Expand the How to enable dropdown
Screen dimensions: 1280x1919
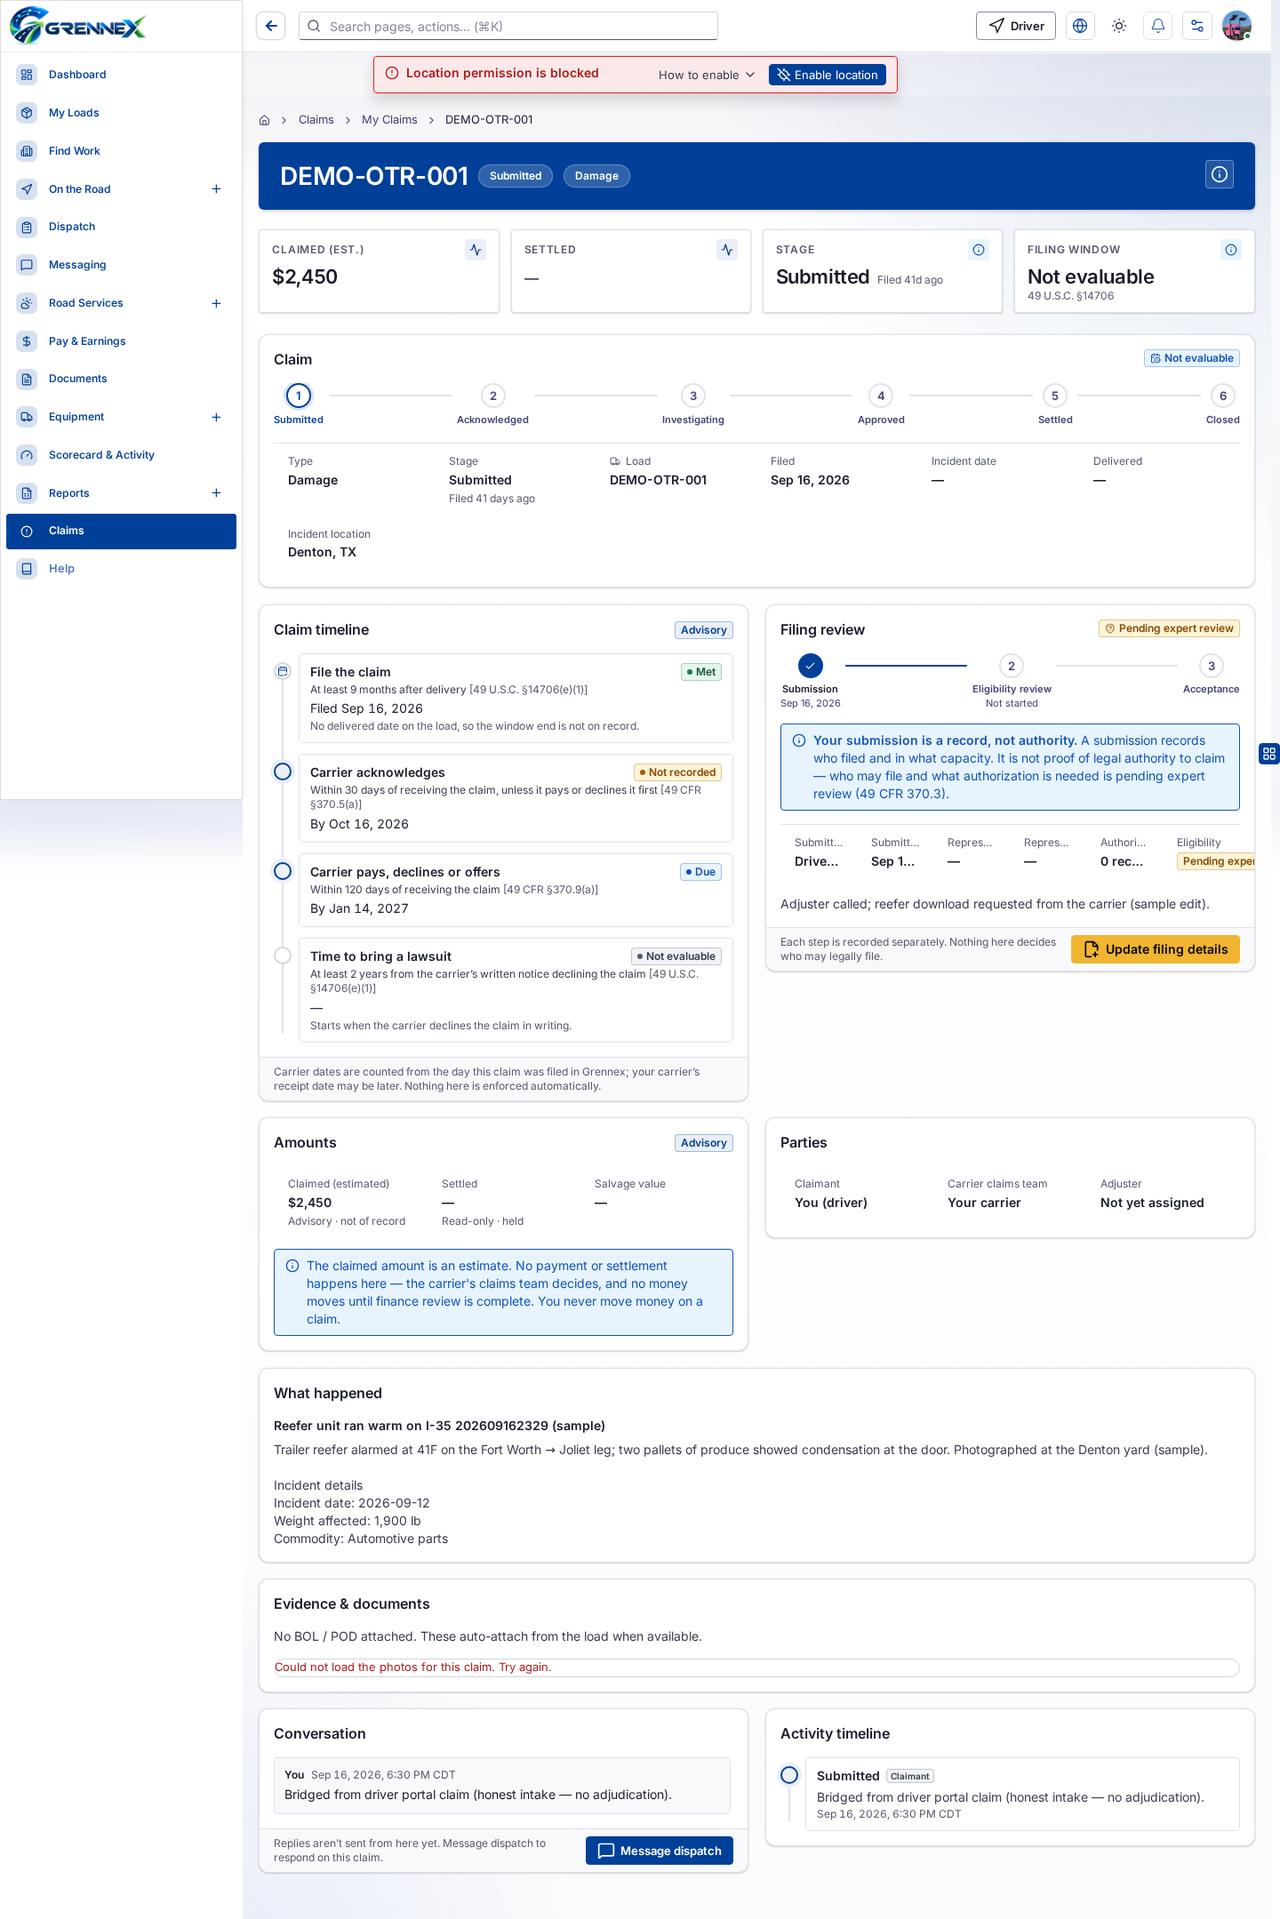(x=707, y=75)
